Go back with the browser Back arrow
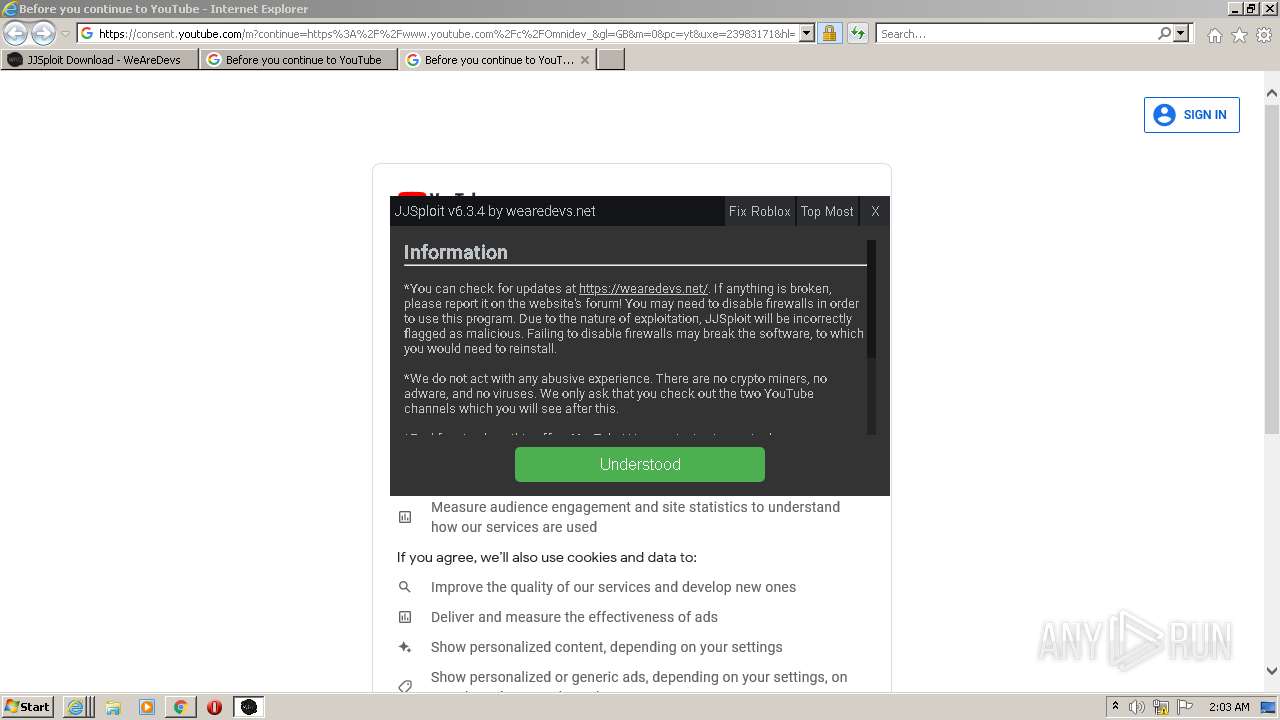 [x=15, y=34]
